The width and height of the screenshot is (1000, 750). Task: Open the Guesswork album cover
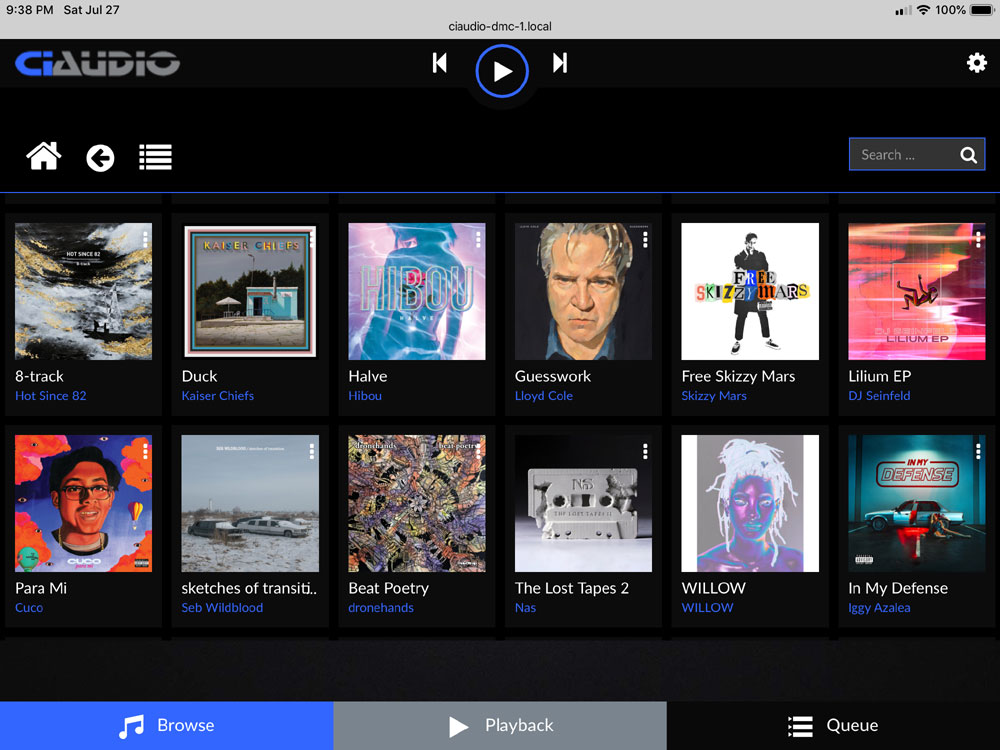click(x=584, y=291)
